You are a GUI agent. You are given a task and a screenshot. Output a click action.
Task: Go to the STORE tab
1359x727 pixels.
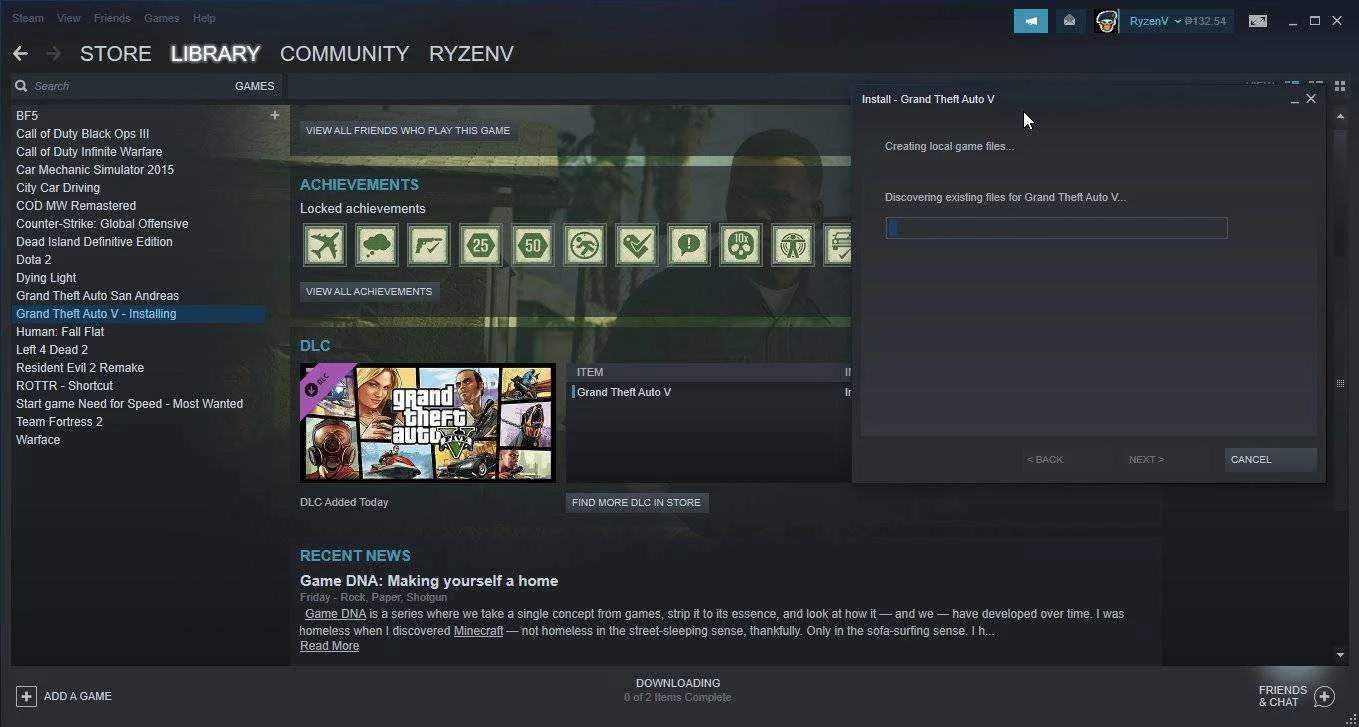click(116, 54)
